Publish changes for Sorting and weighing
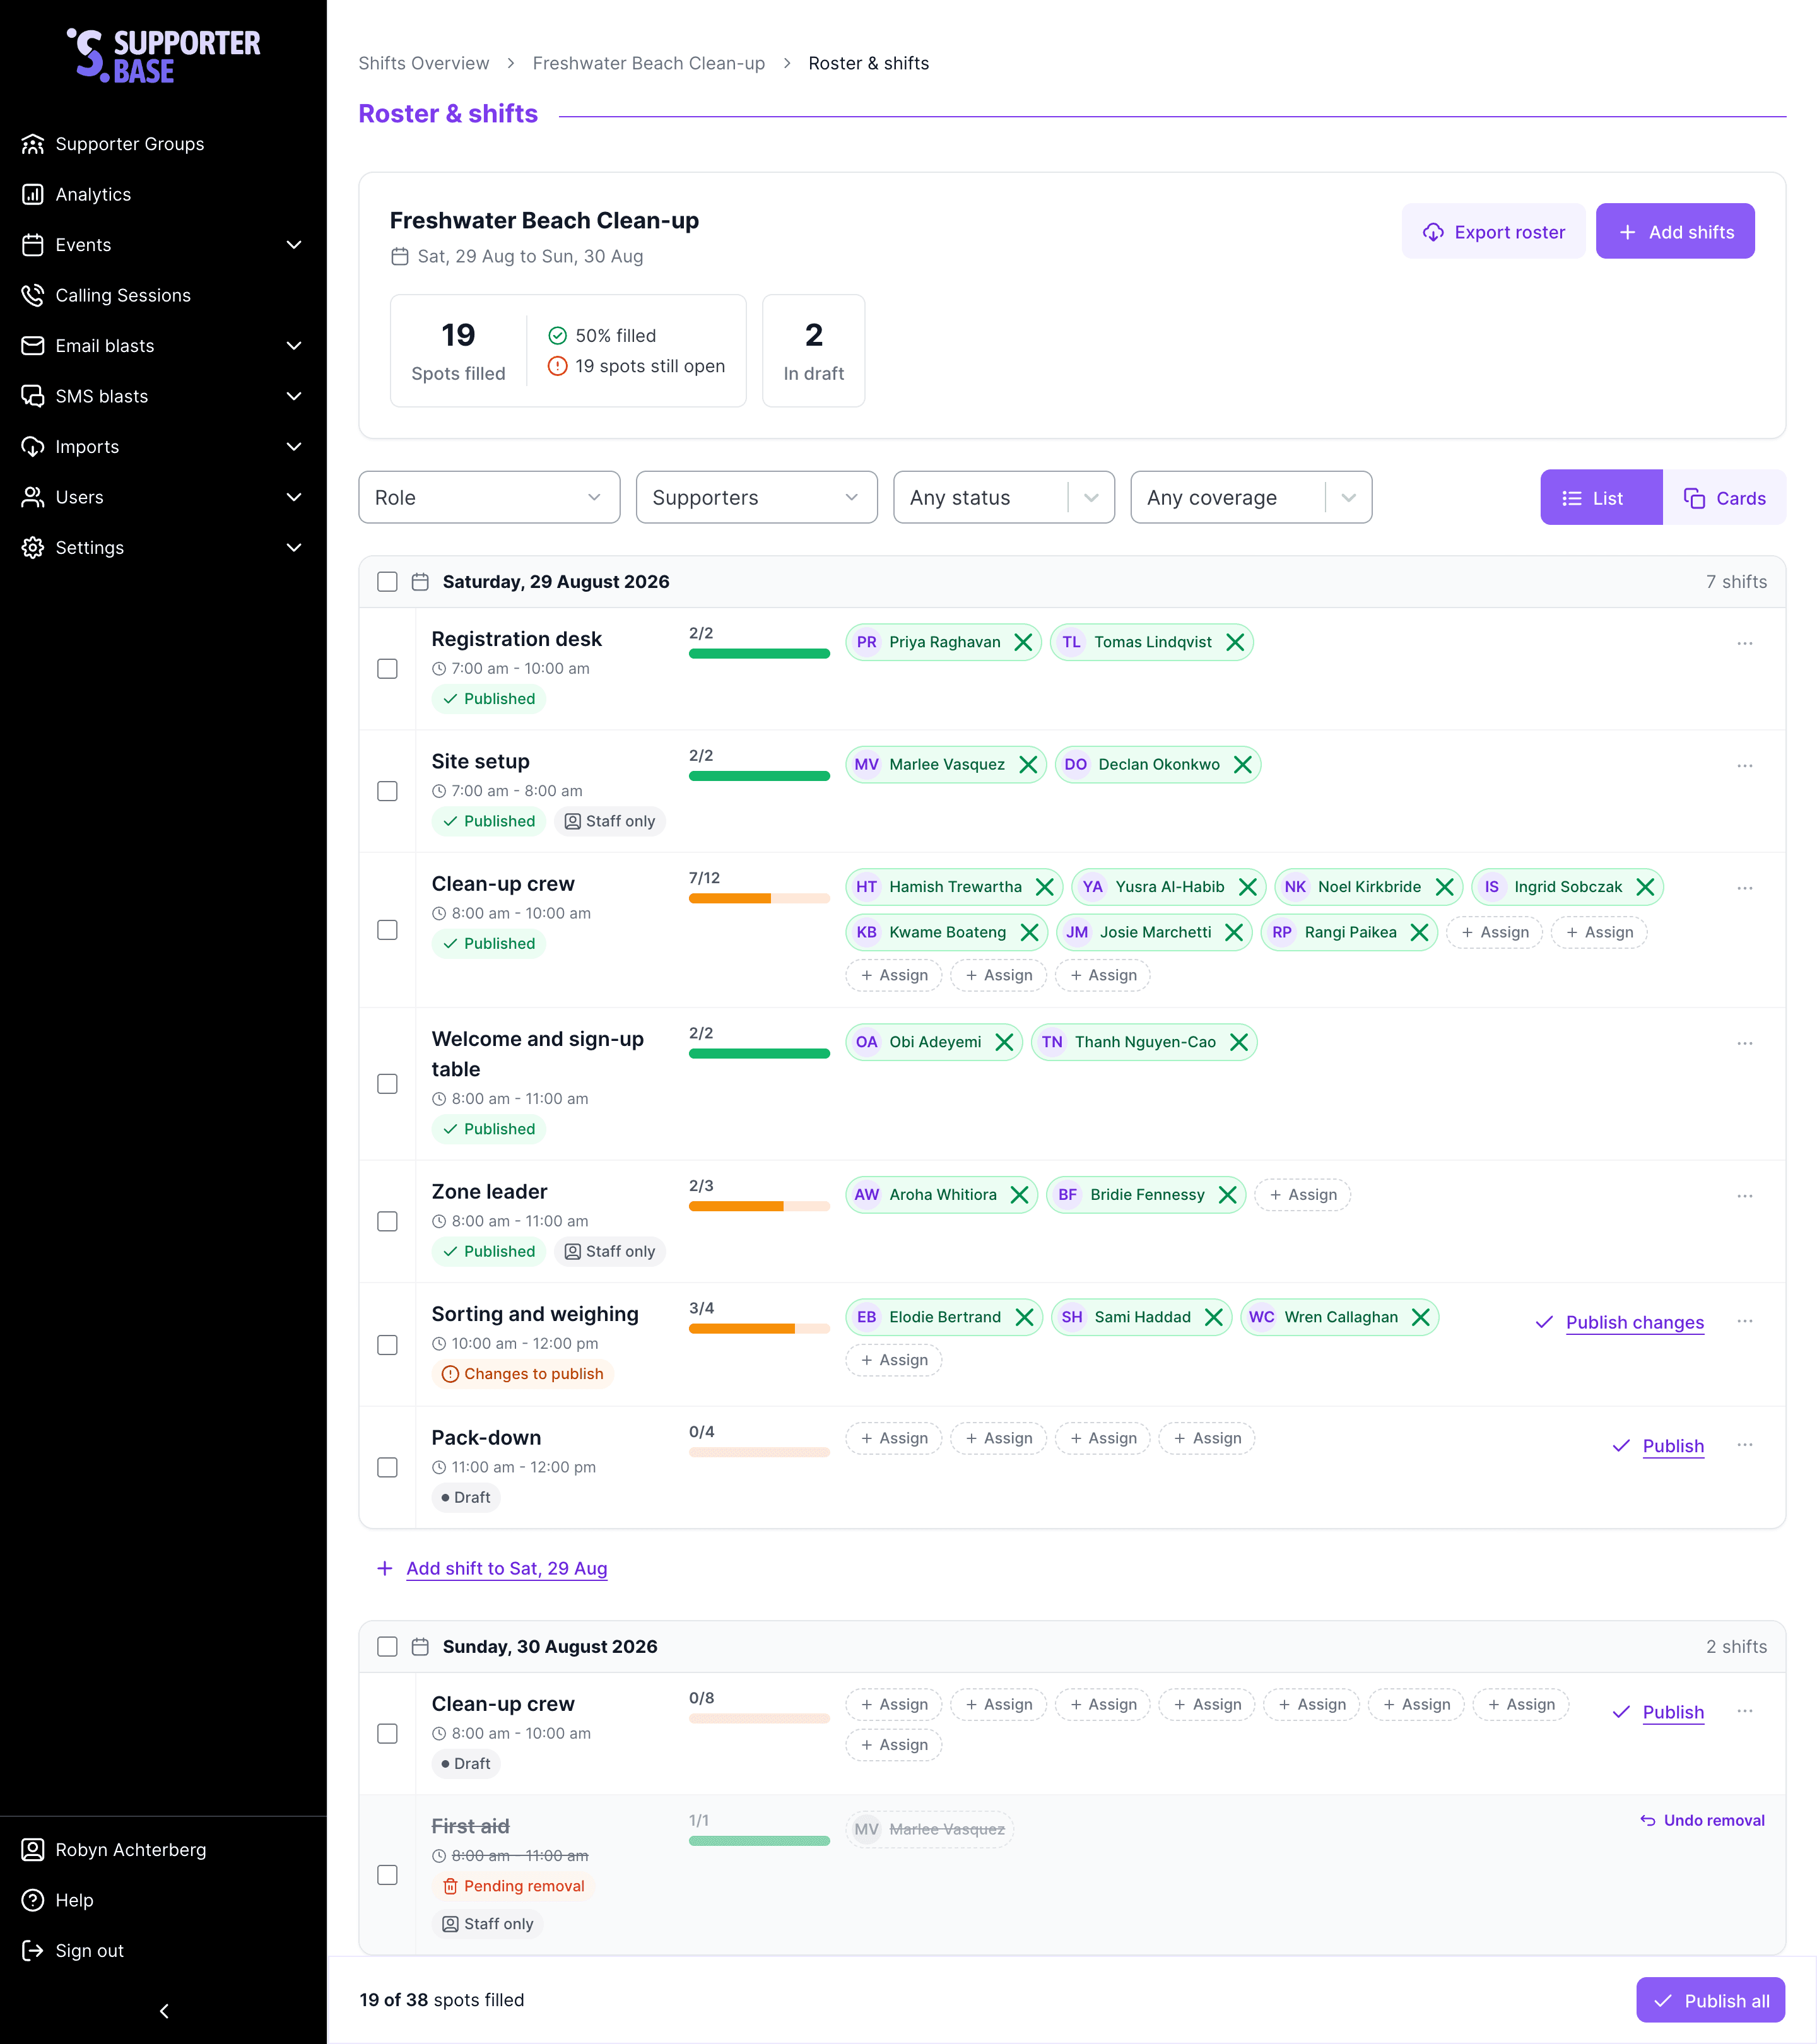Image resolution: width=1817 pixels, height=2044 pixels. click(x=1620, y=1322)
